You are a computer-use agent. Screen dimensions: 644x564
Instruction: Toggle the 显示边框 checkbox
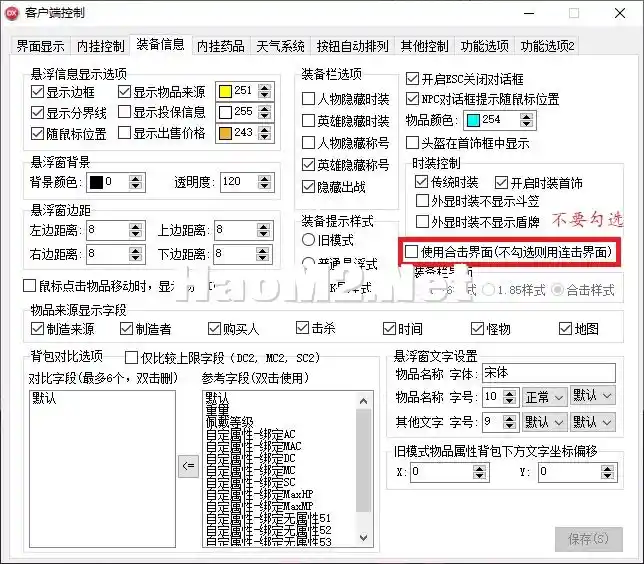[x=63, y=92]
